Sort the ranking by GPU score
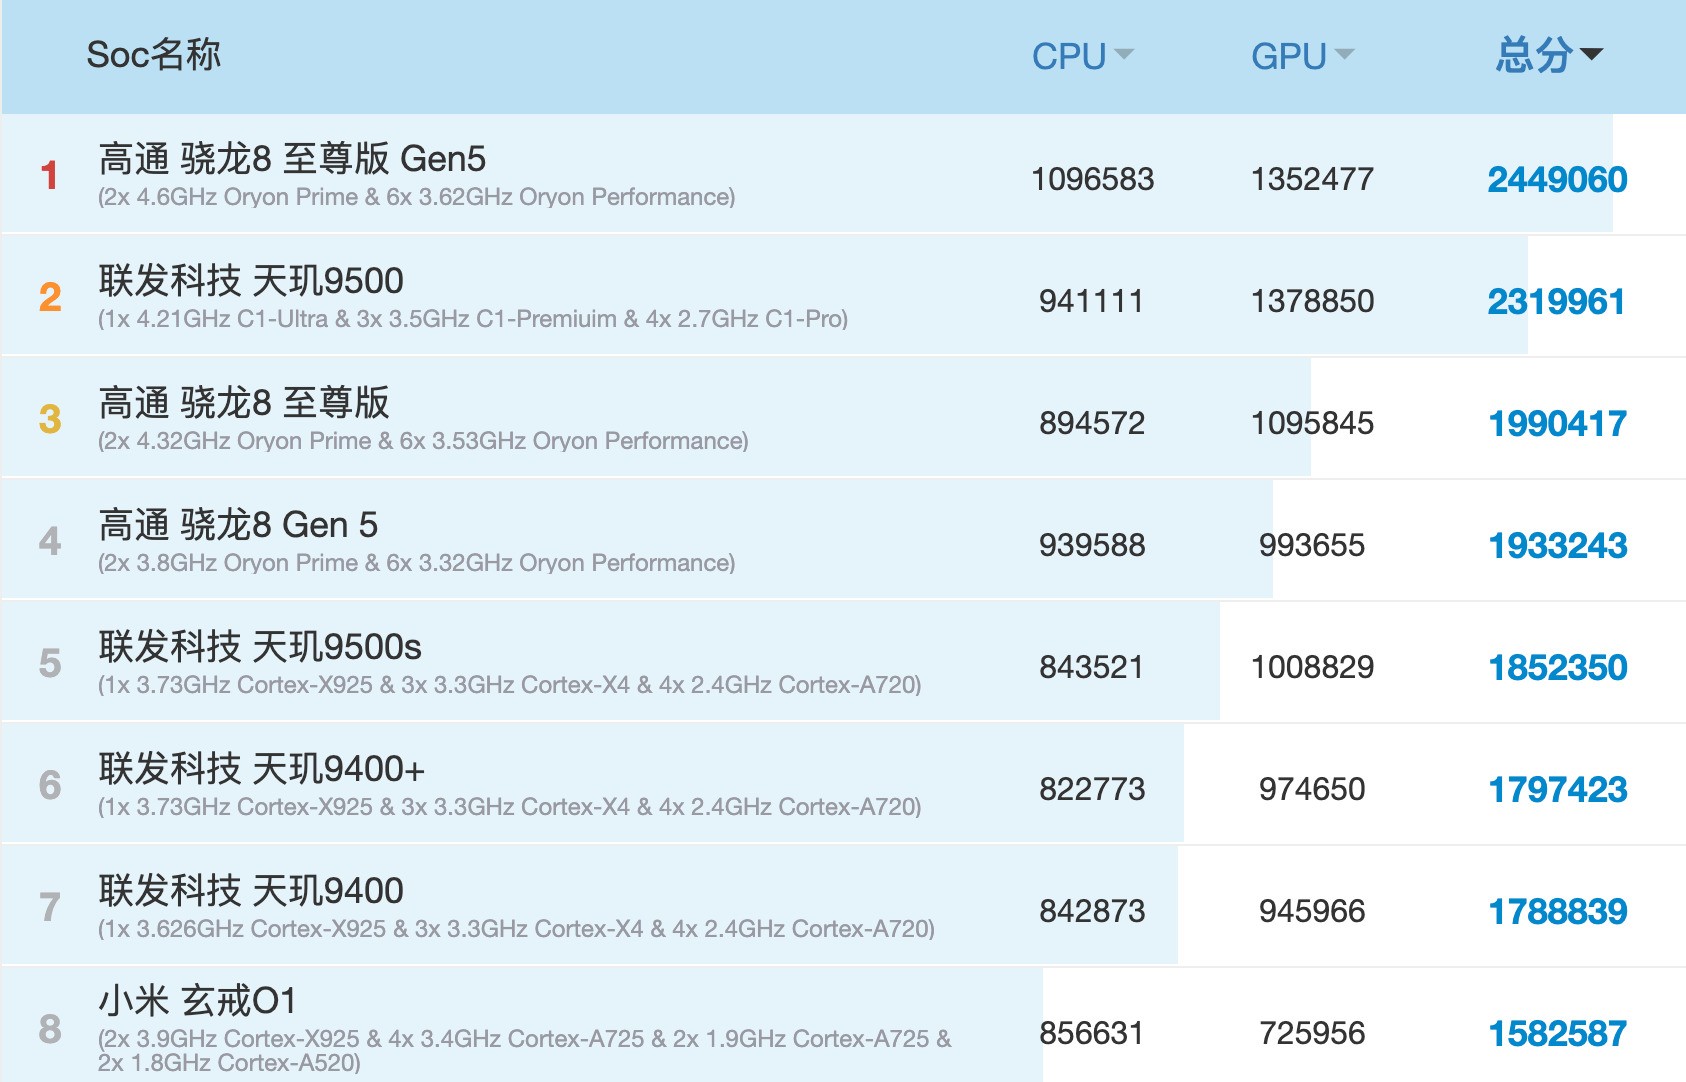Image resolution: width=1686 pixels, height=1082 pixels. tap(1300, 56)
